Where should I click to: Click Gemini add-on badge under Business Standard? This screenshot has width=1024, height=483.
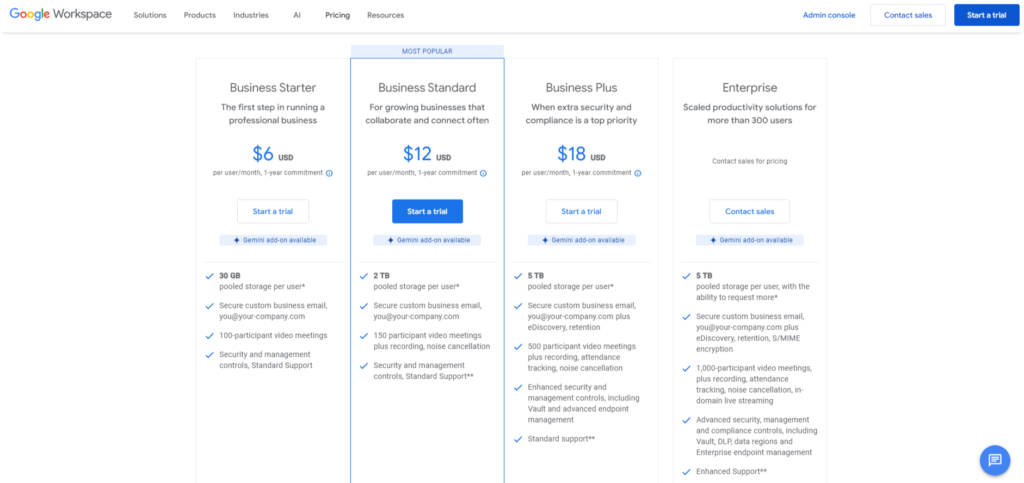coord(427,240)
